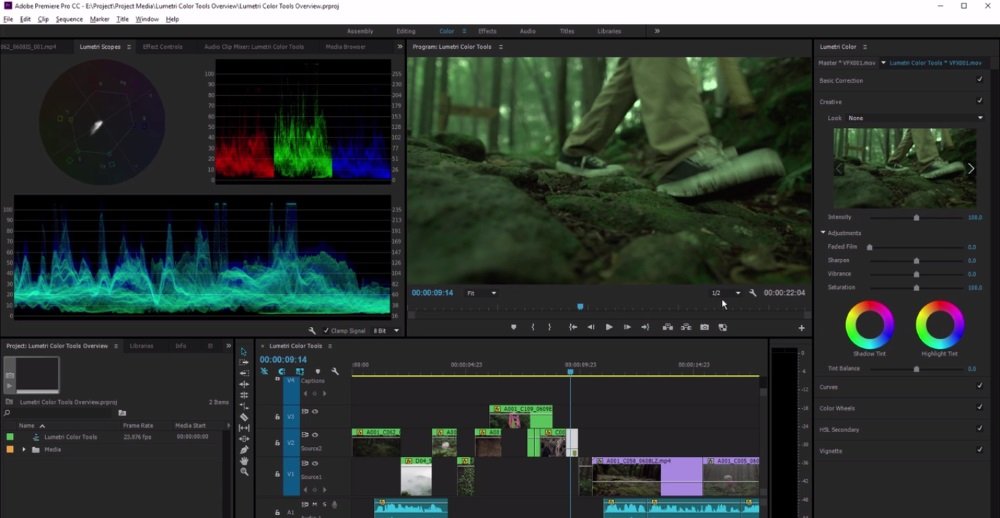Screen dimensions: 1000x518
Task: Go to In point
Action: point(573,327)
